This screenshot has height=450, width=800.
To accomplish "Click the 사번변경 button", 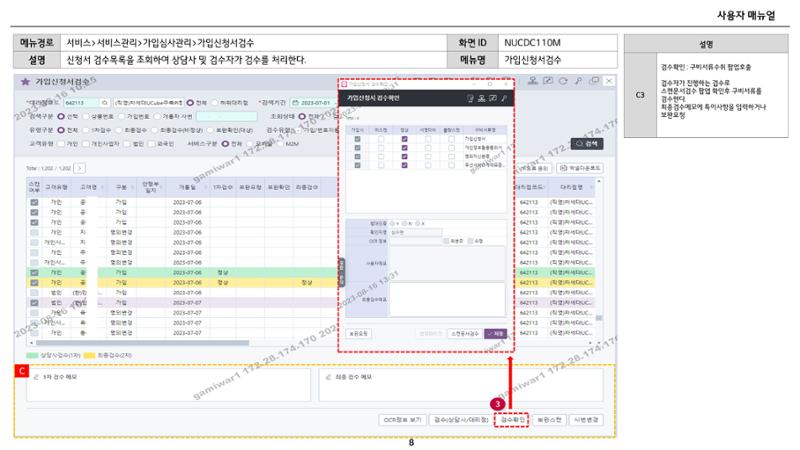I will point(586,419).
